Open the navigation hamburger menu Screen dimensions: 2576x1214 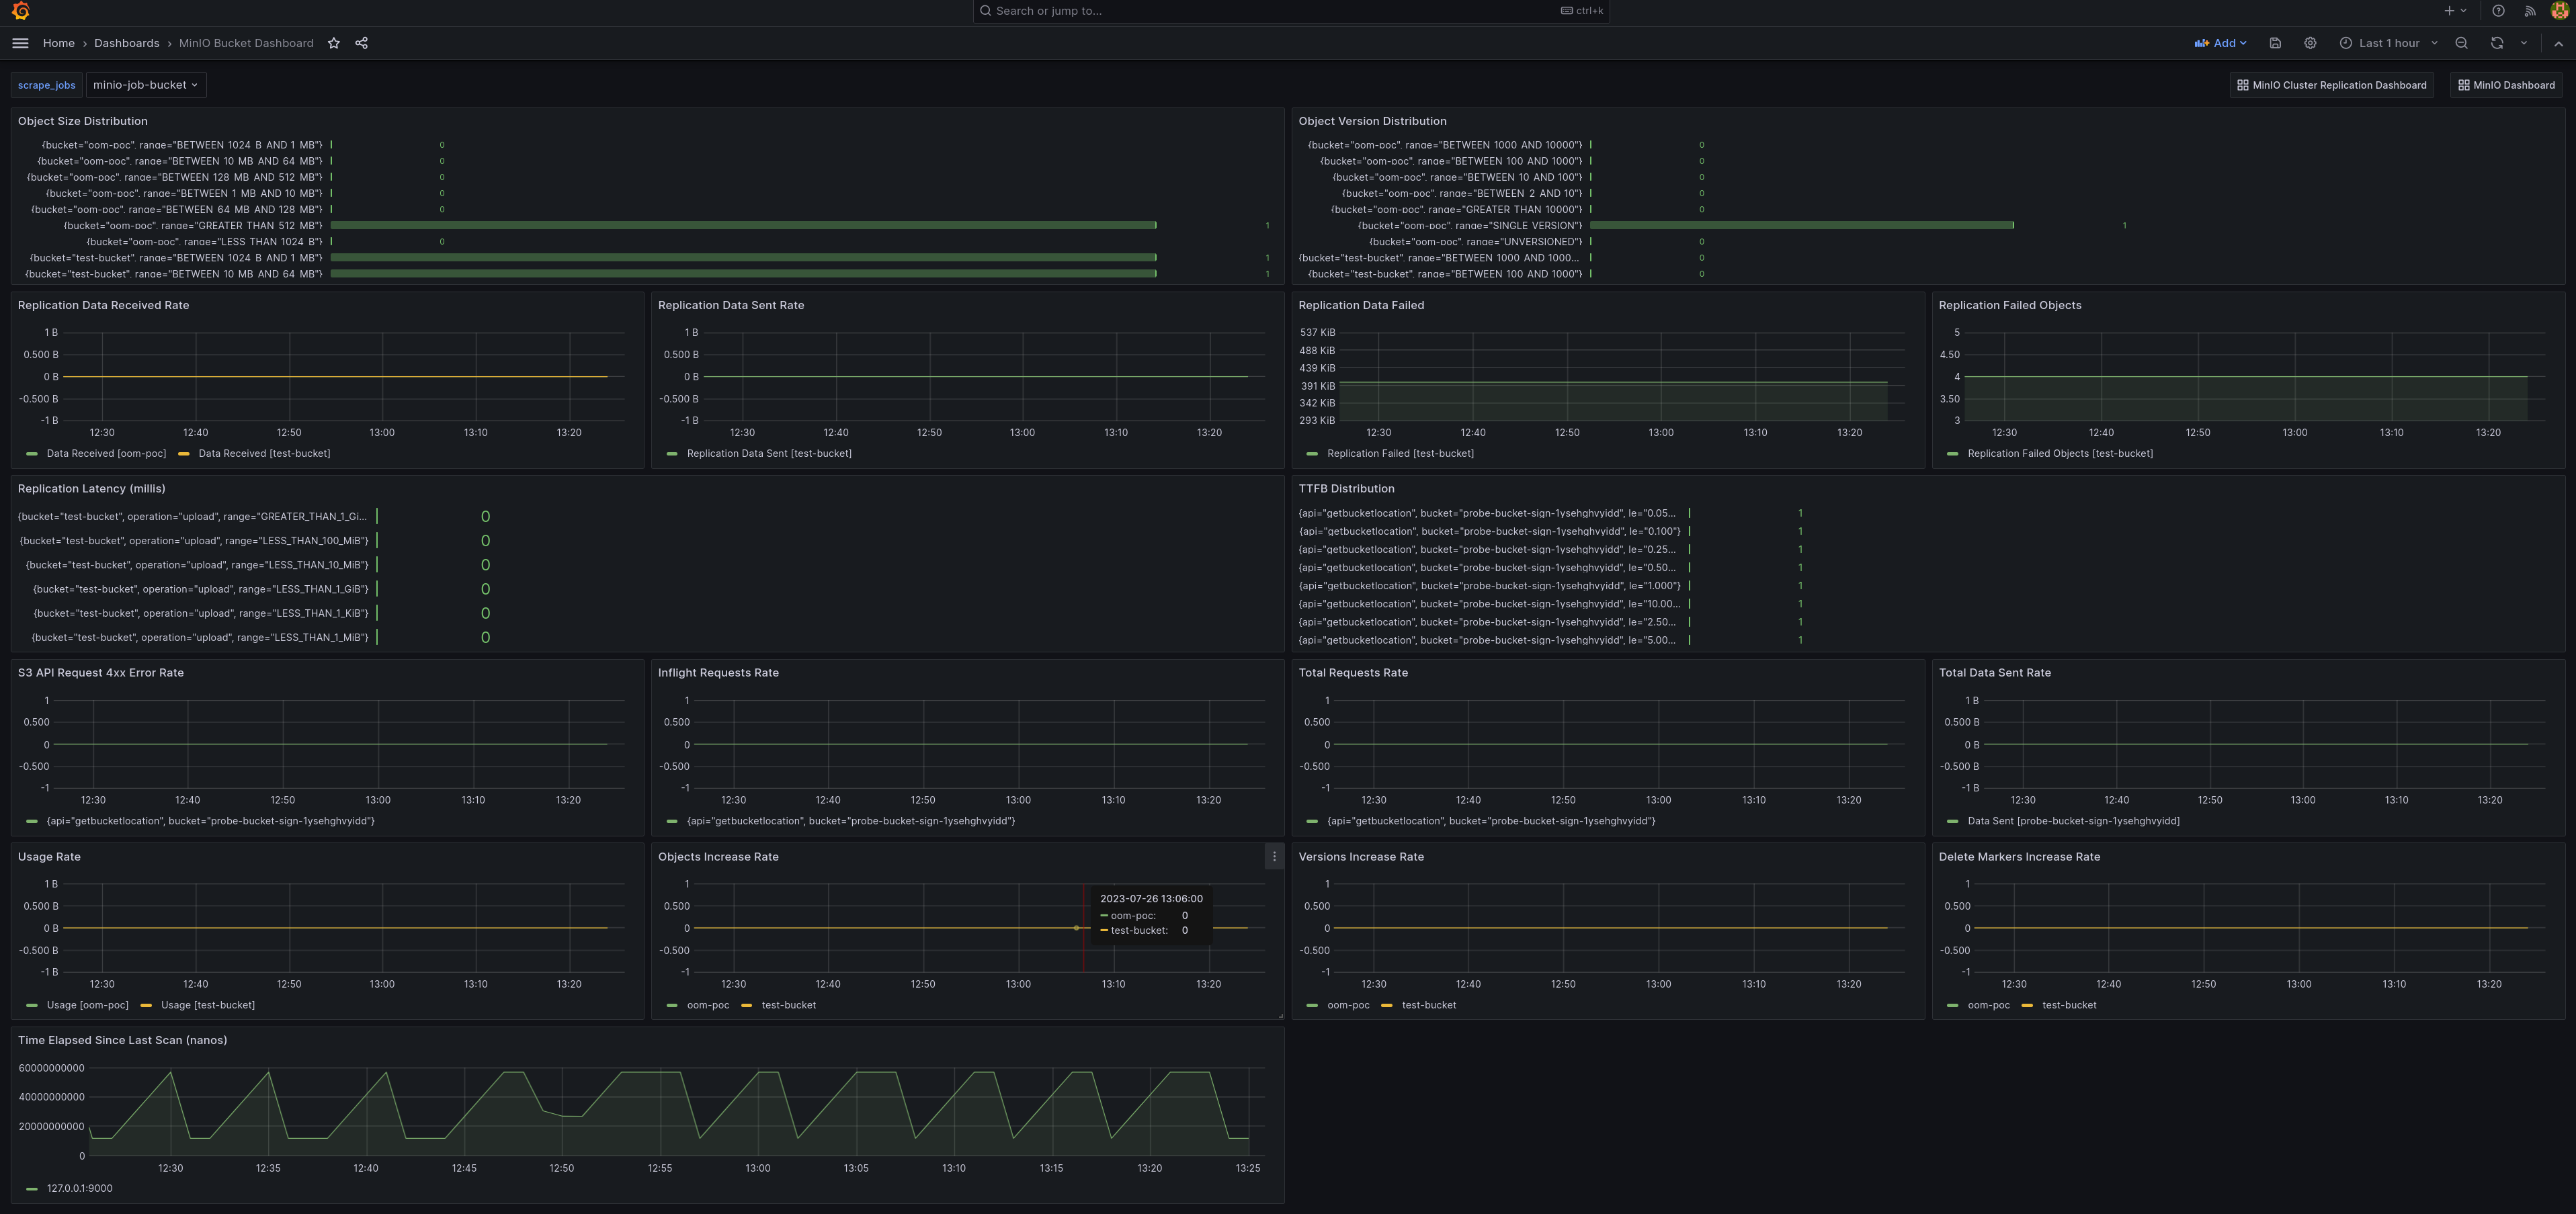coord(19,43)
